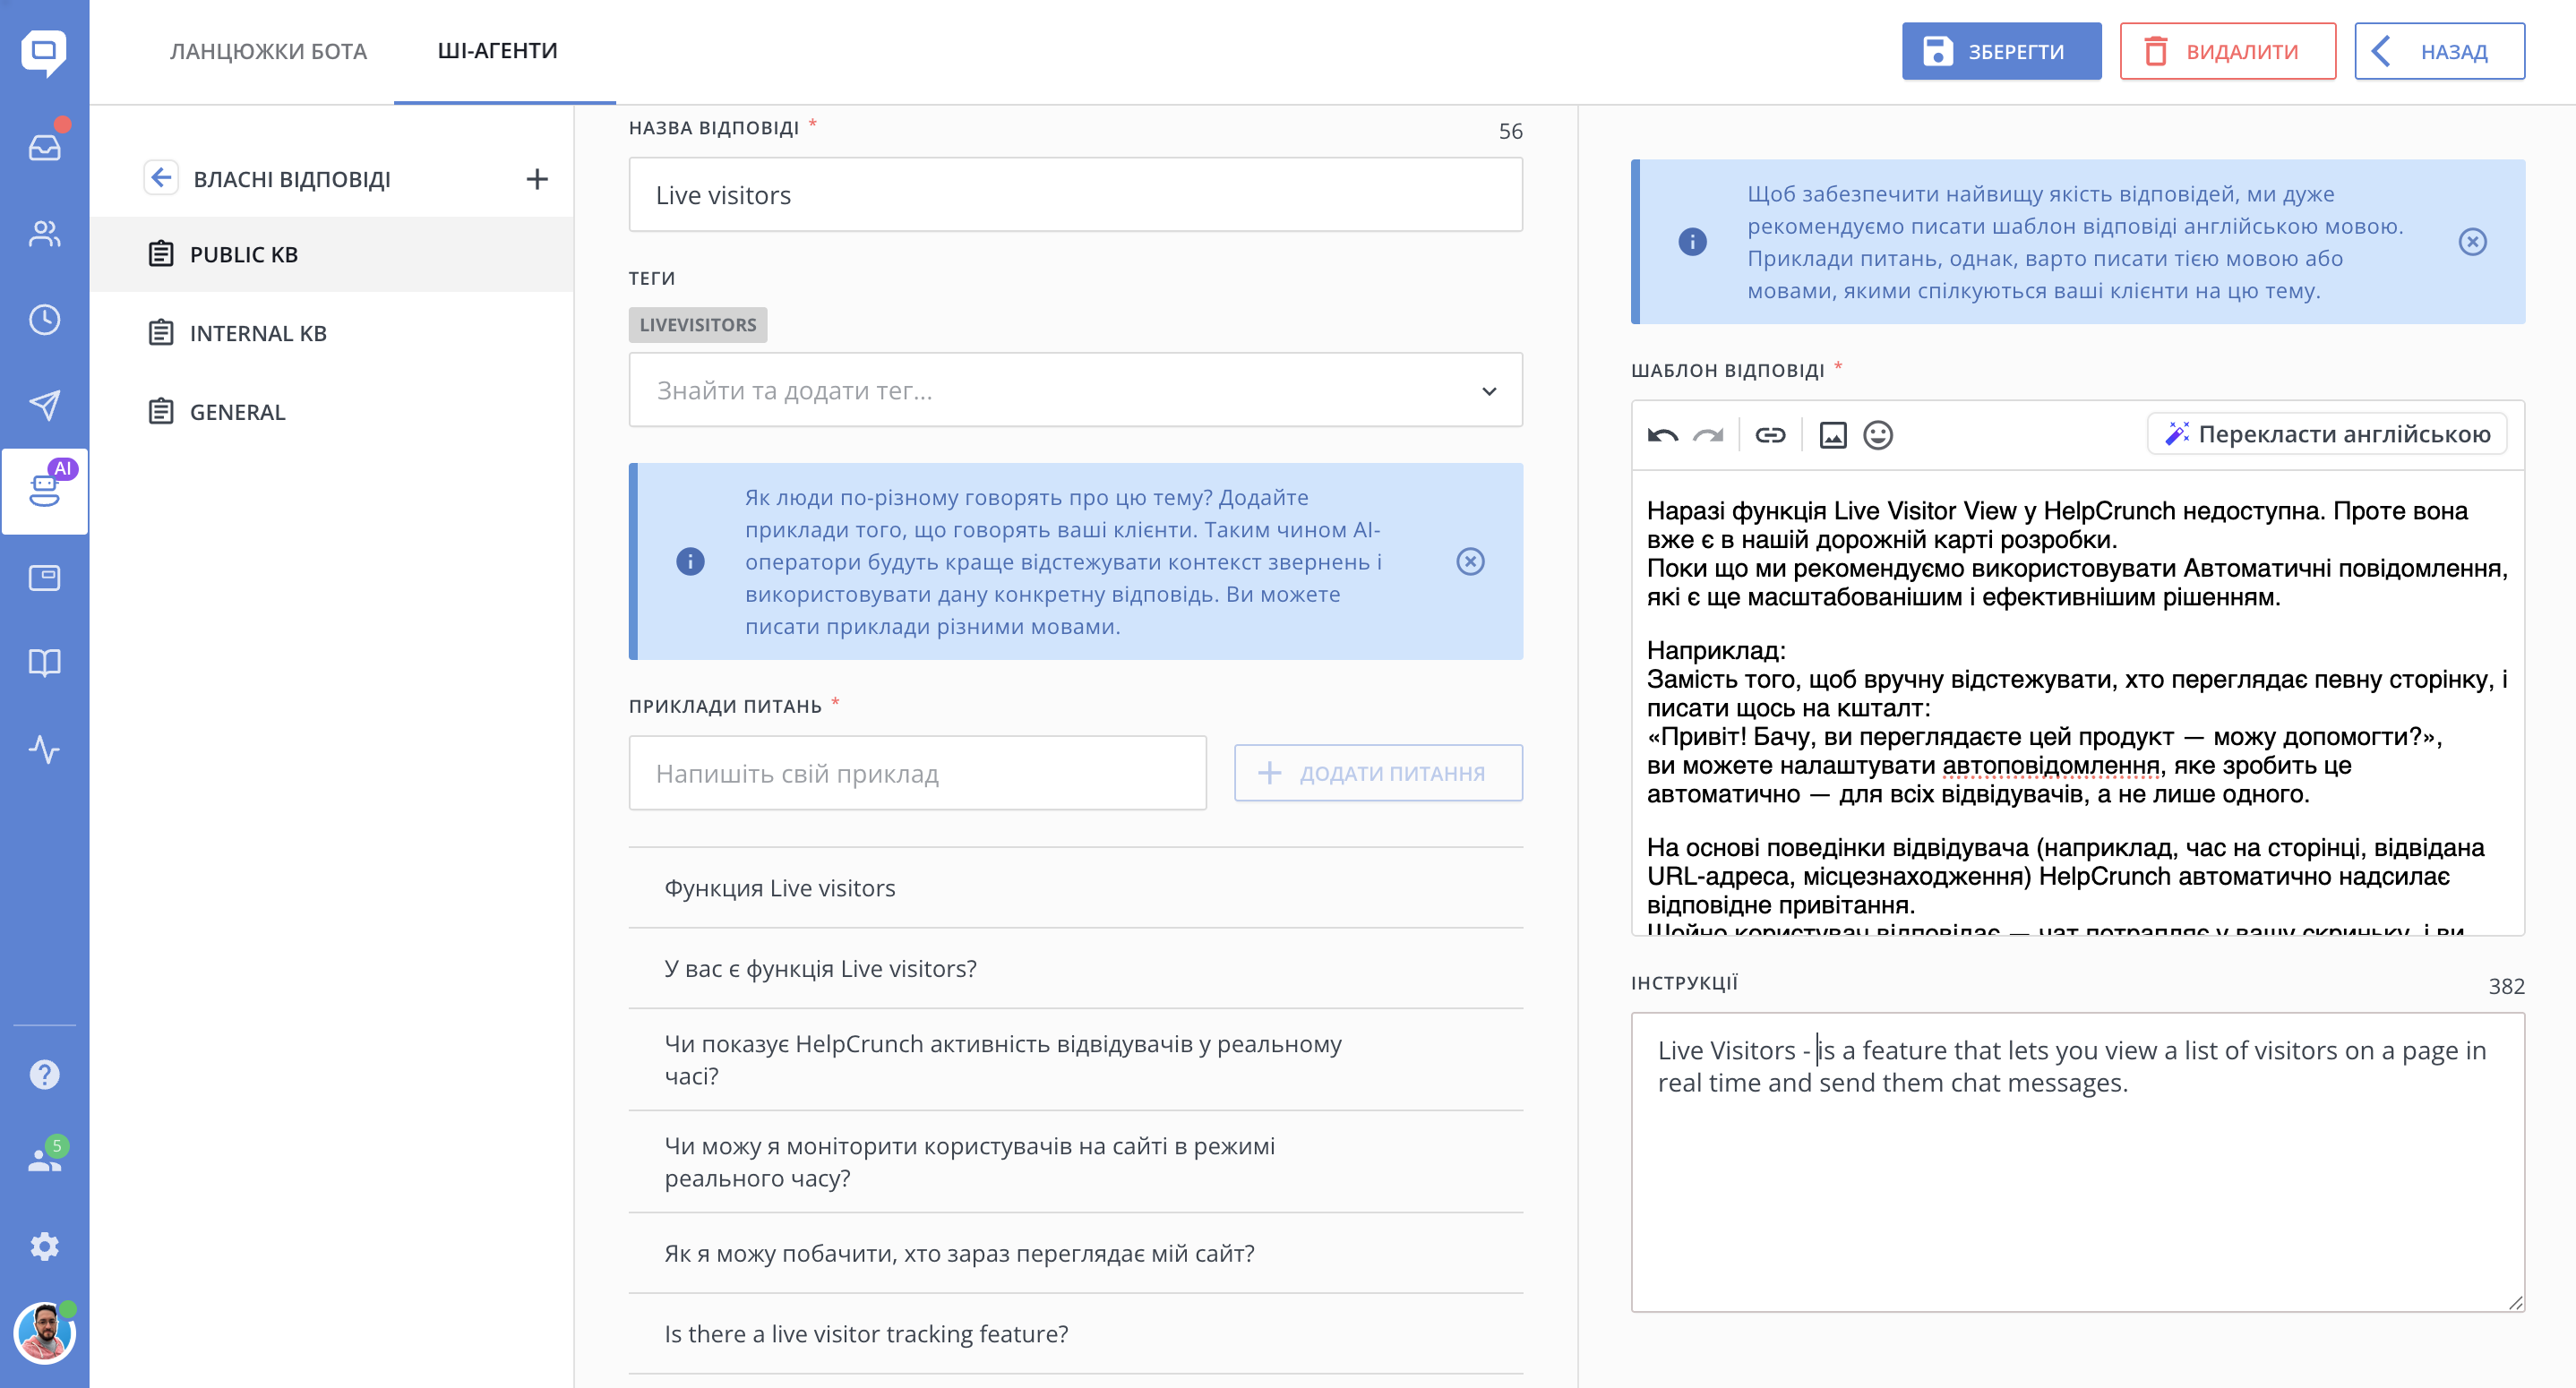The width and height of the screenshot is (2576, 1388).
Task: Click the LIVEVISITORS tag chip
Action: click(x=698, y=325)
